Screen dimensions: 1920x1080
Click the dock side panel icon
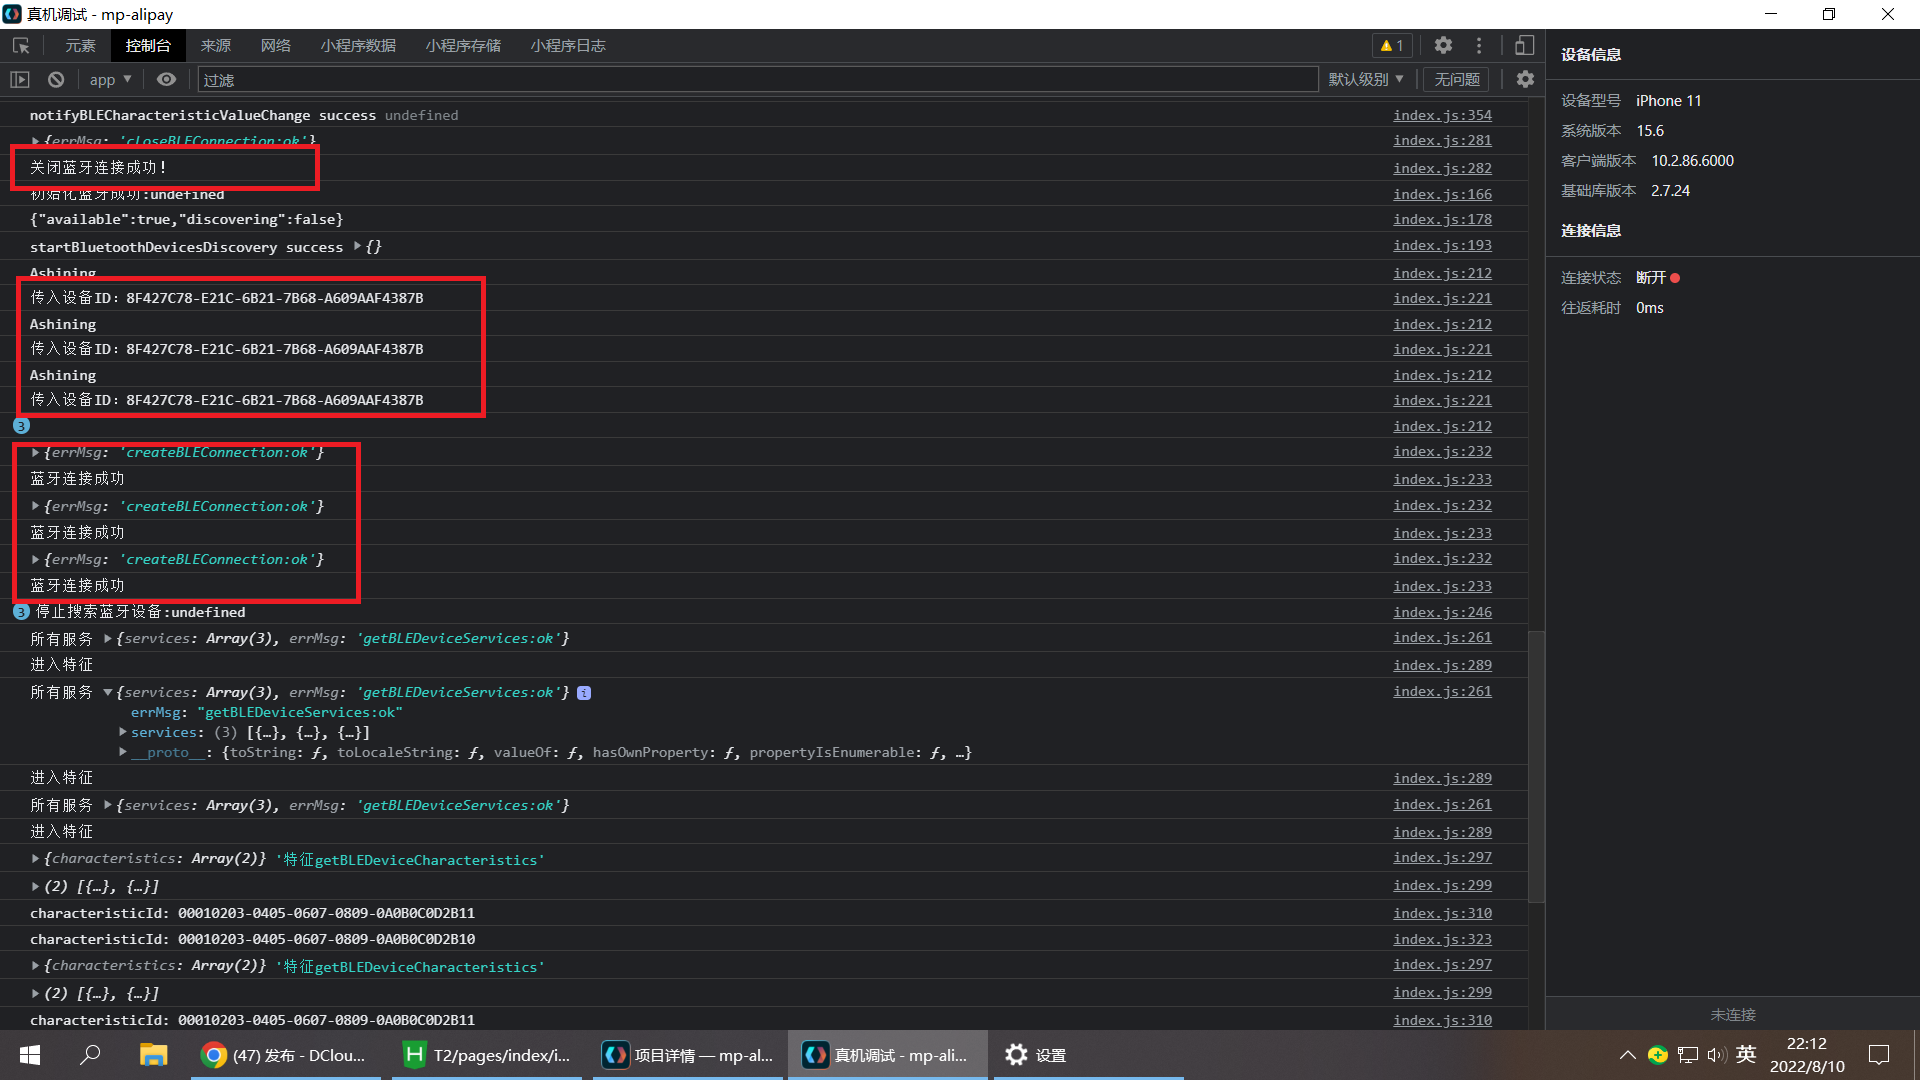(x=1524, y=46)
